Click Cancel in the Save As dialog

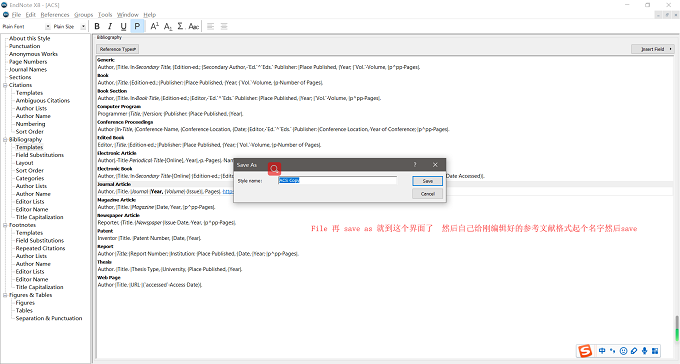pos(428,194)
